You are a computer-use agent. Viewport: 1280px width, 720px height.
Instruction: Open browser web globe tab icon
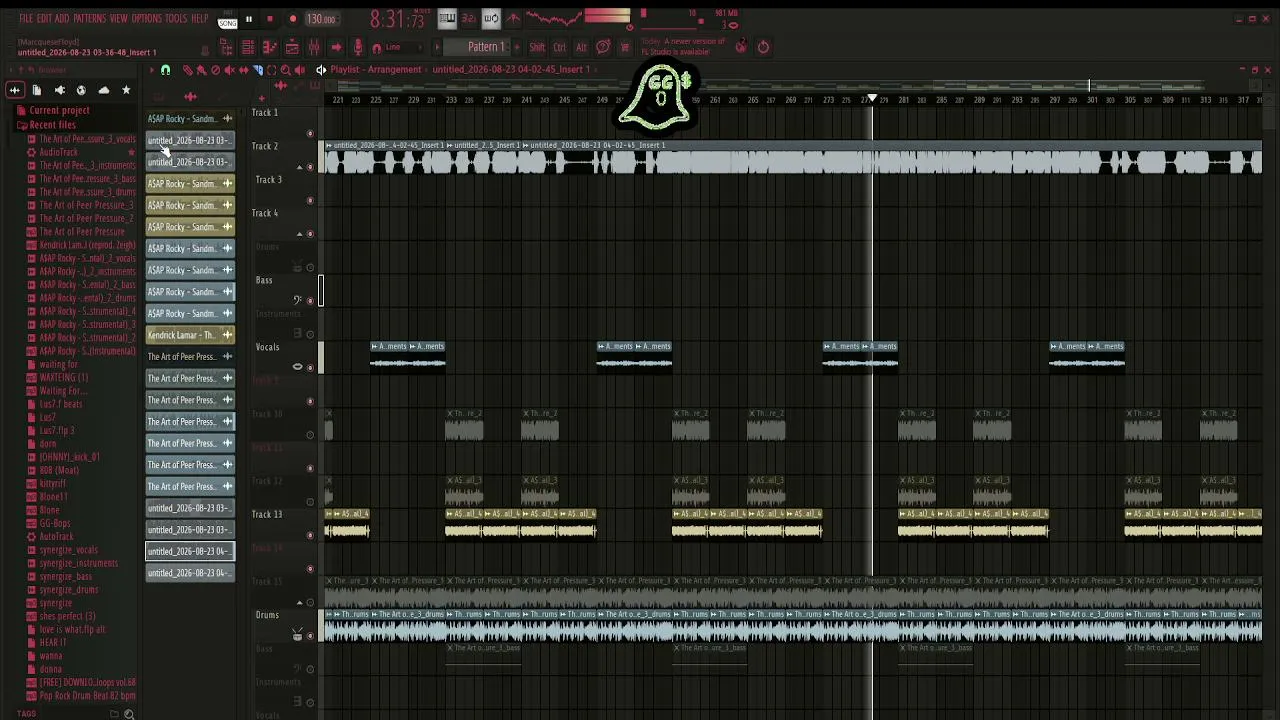(x=81, y=90)
